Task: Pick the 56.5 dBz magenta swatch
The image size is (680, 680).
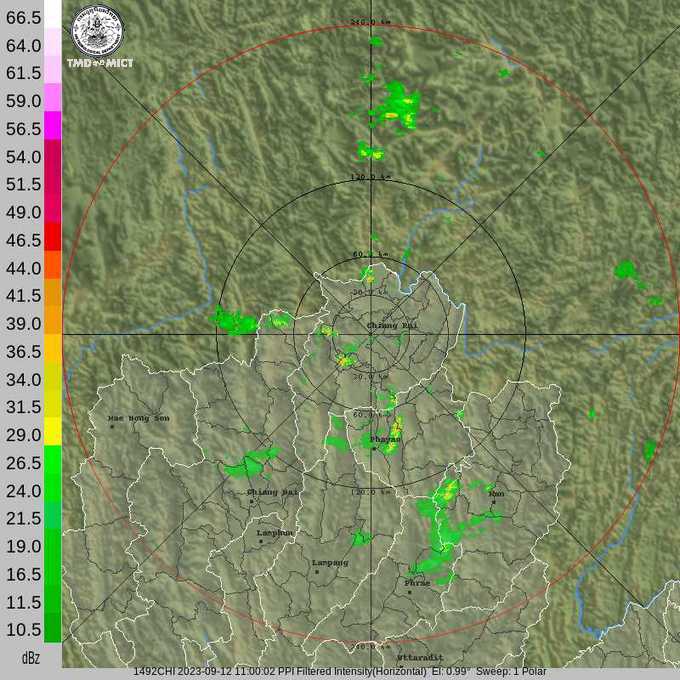Action: (52, 126)
